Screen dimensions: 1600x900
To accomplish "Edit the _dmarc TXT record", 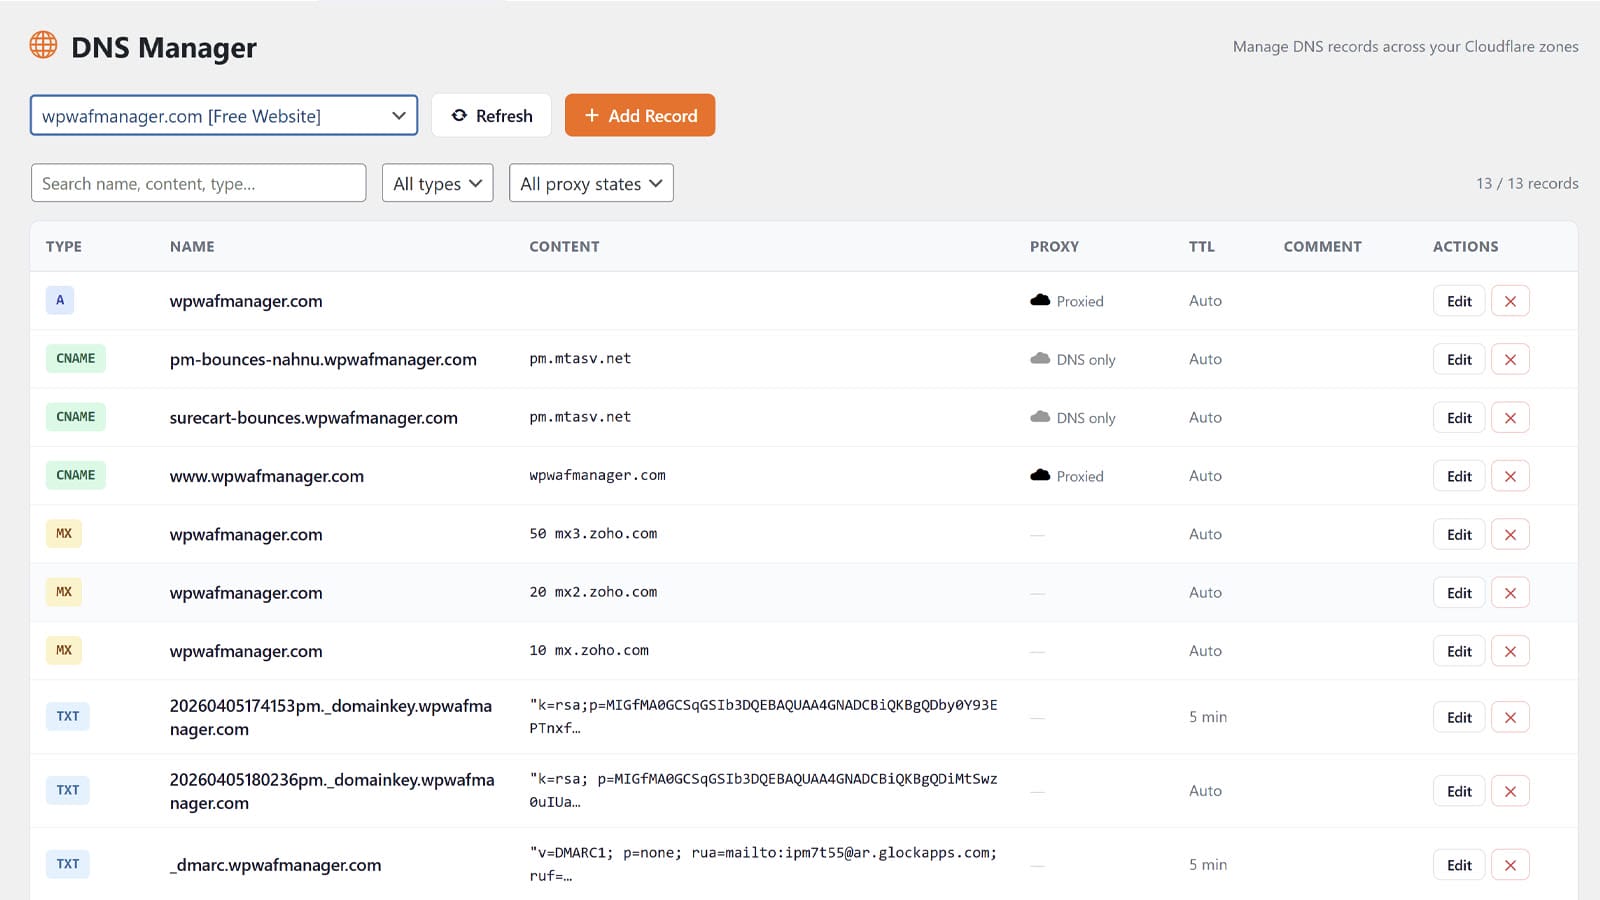I will (1459, 865).
